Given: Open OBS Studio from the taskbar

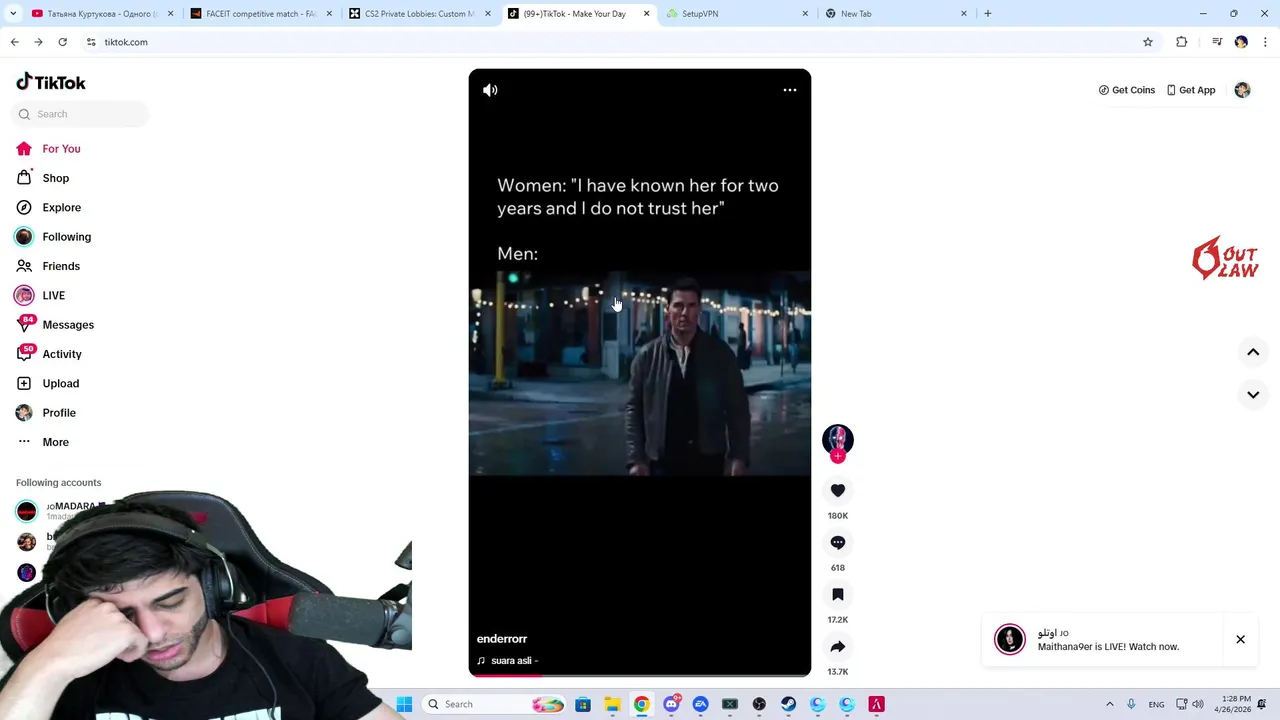Looking at the screenshot, I should coord(759,704).
